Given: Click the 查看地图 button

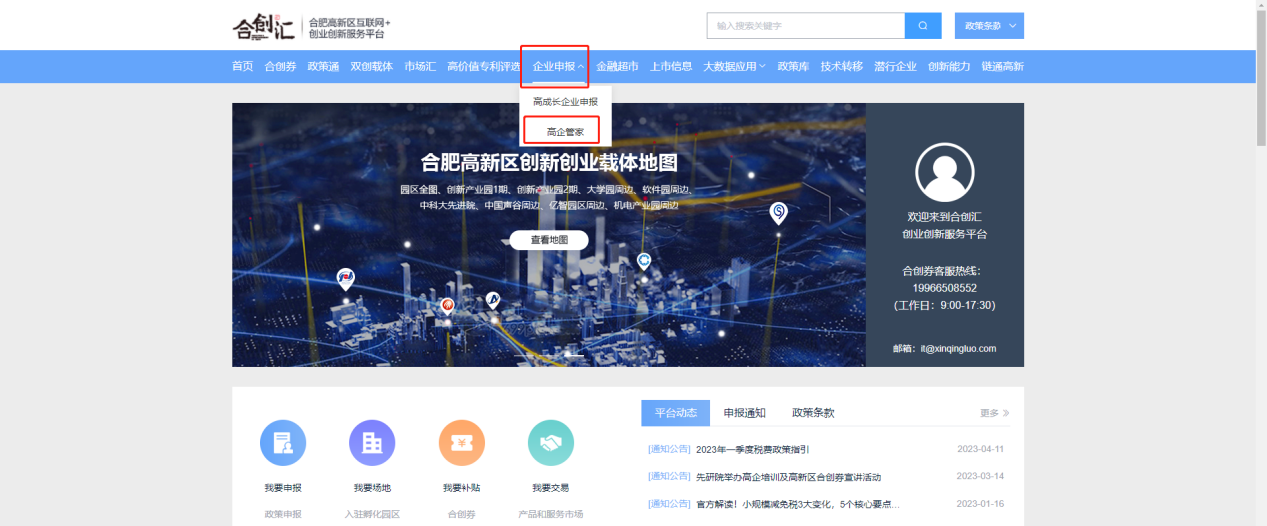Looking at the screenshot, I should [549, 240].
